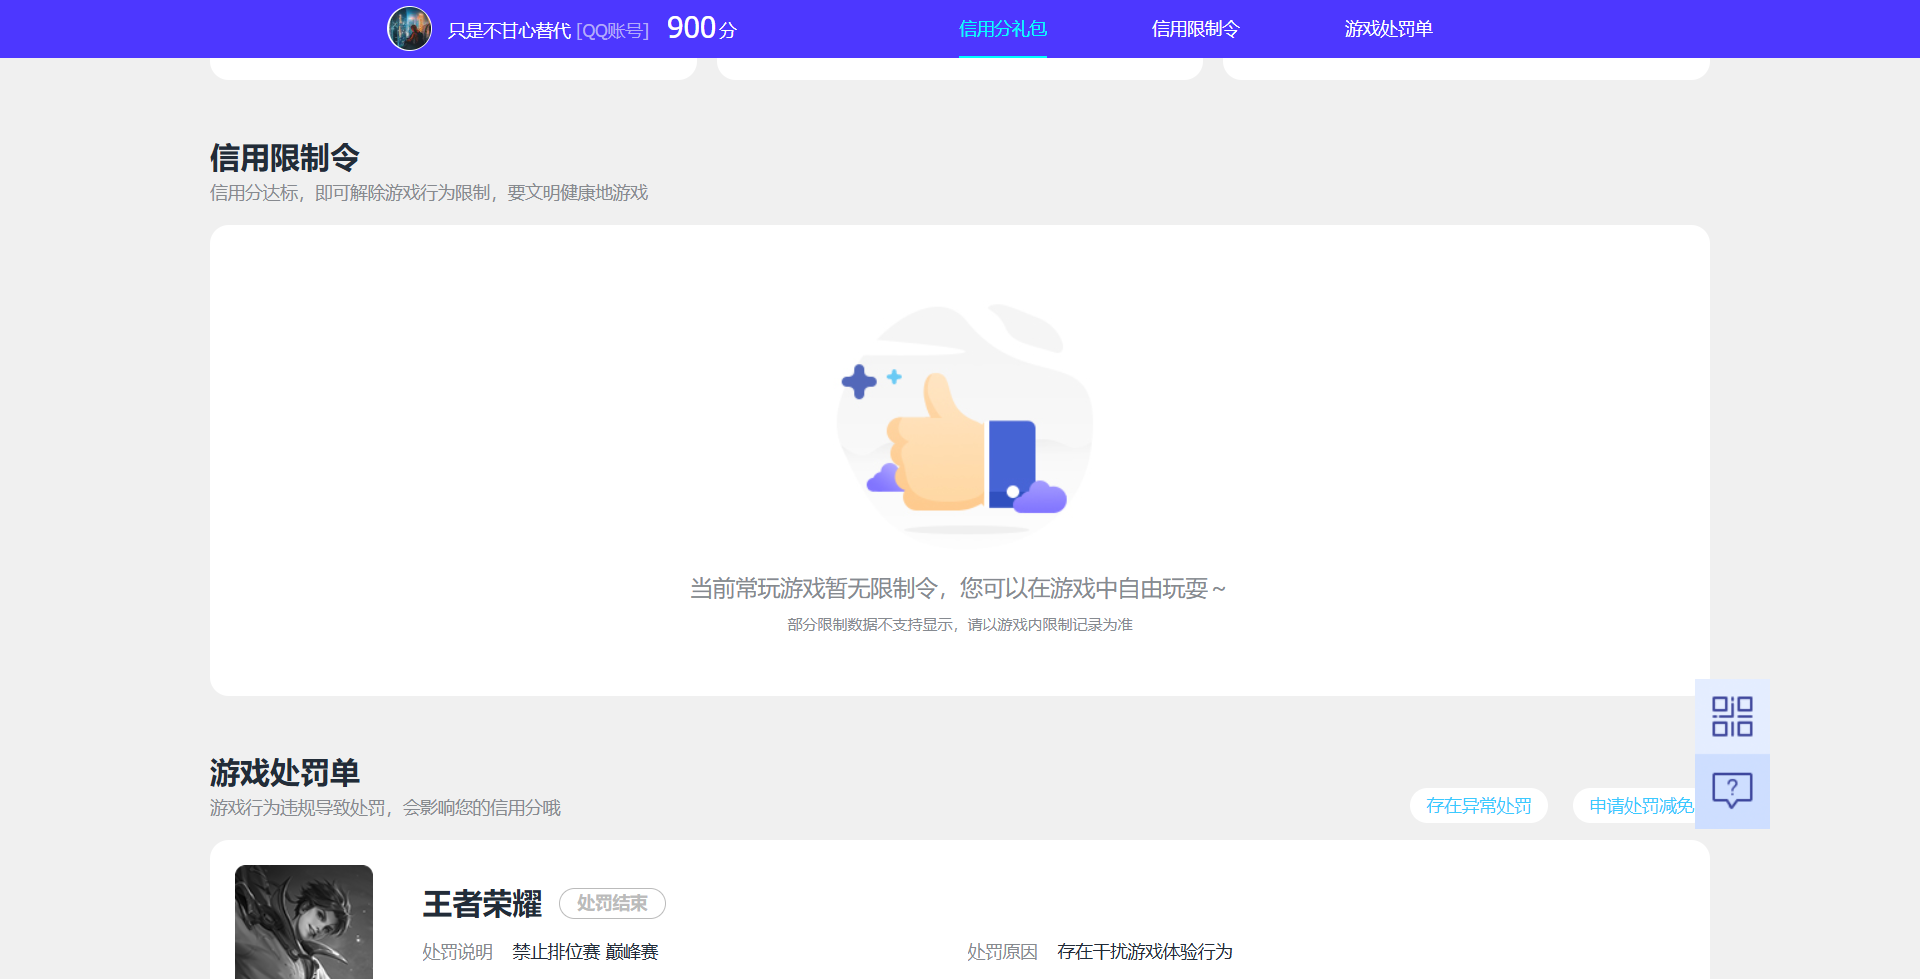Click the [QQ账号] account label

coord(611,29)
